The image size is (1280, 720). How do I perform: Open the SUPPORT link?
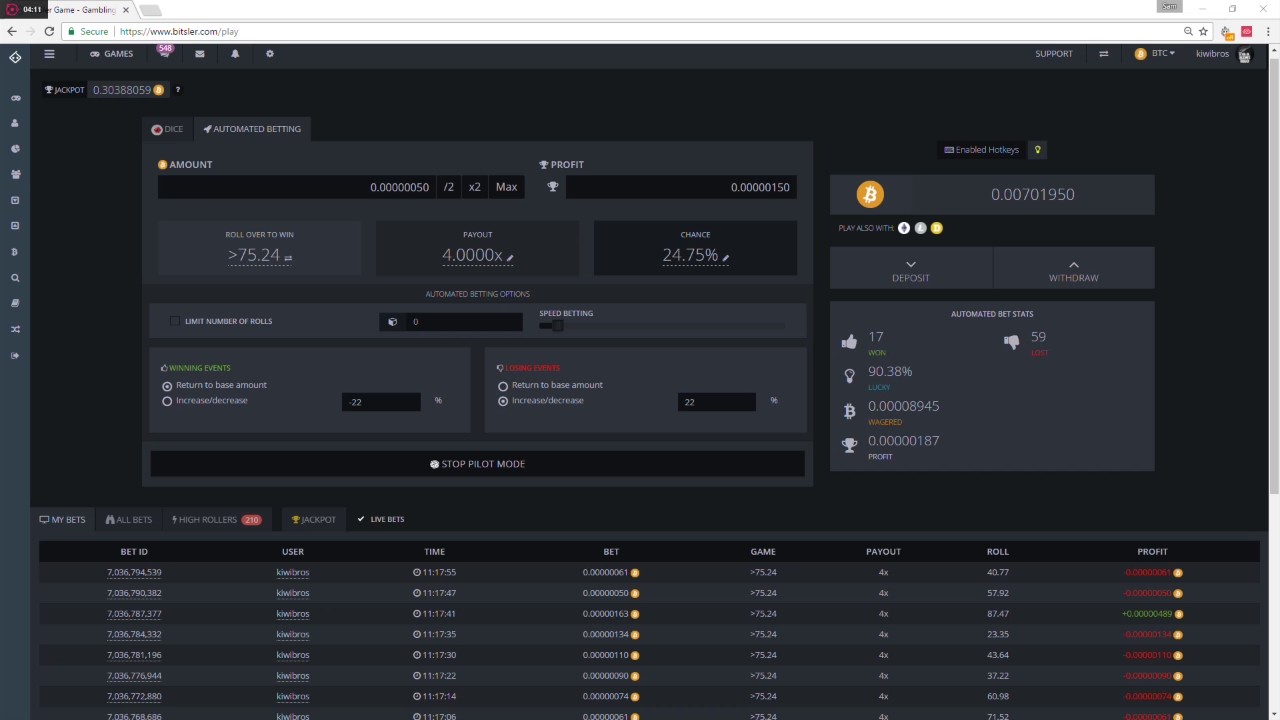(x=1054, y=54)
